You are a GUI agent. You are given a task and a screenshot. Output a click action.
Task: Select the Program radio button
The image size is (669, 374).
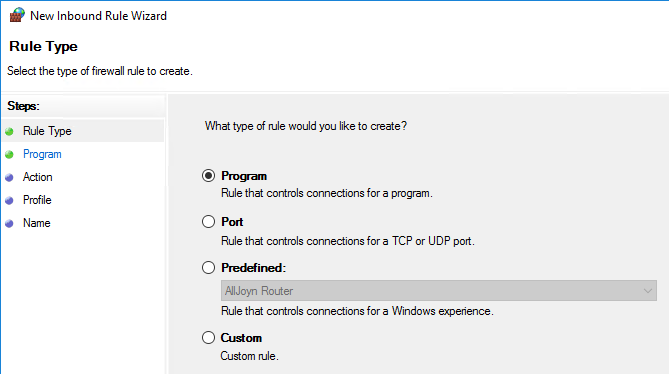click(x=208, y=176)
